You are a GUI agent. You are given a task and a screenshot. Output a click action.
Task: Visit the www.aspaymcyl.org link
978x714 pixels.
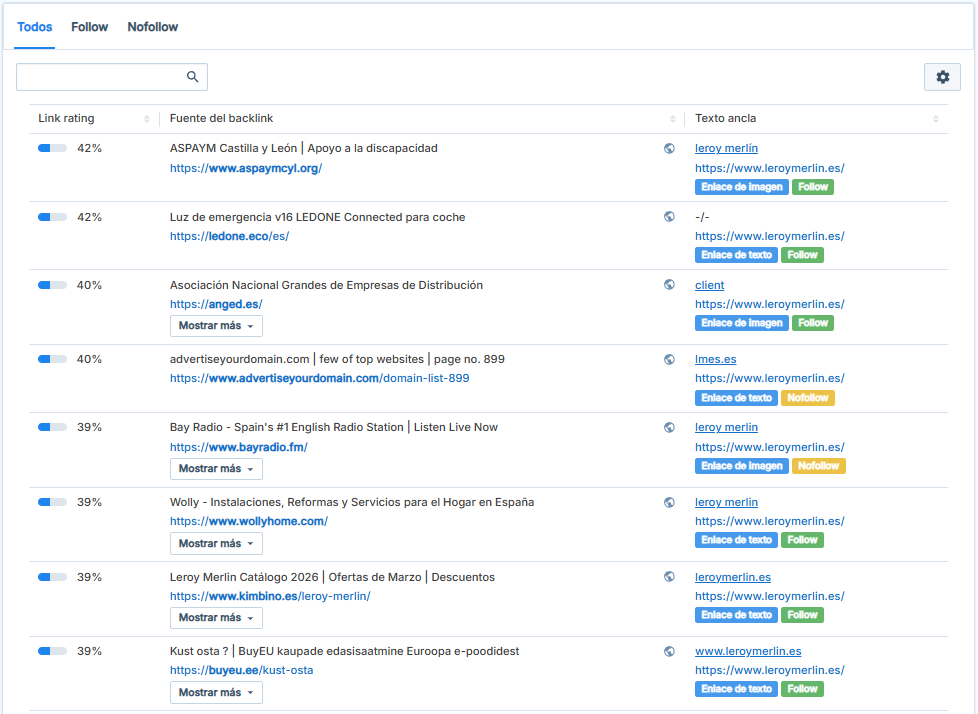[247, 167]
